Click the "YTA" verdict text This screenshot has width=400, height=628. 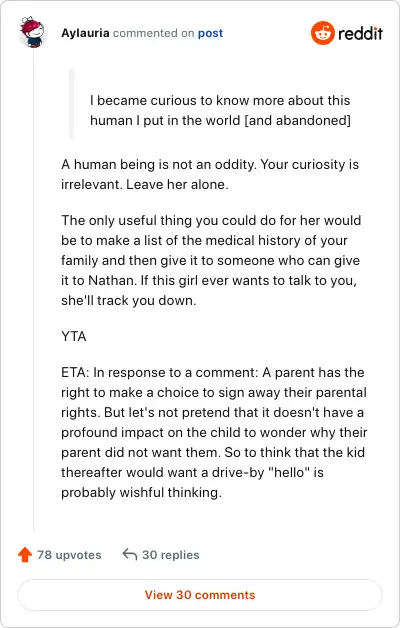pyautogui.click(x=74, y=336)
